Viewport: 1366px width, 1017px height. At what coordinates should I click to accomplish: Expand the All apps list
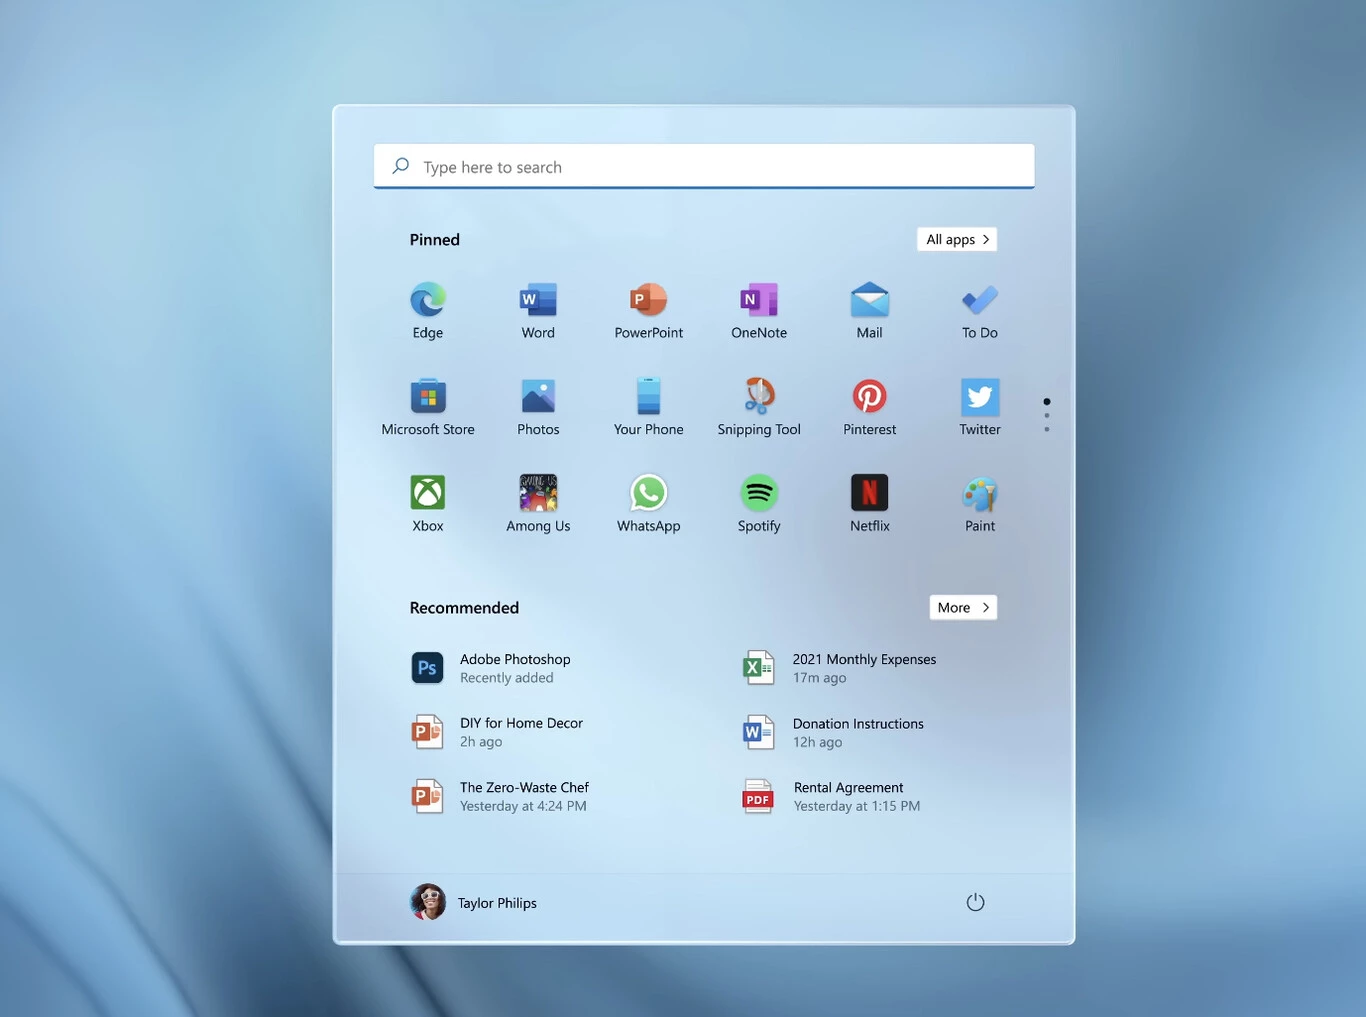click(x=957, y=240)
